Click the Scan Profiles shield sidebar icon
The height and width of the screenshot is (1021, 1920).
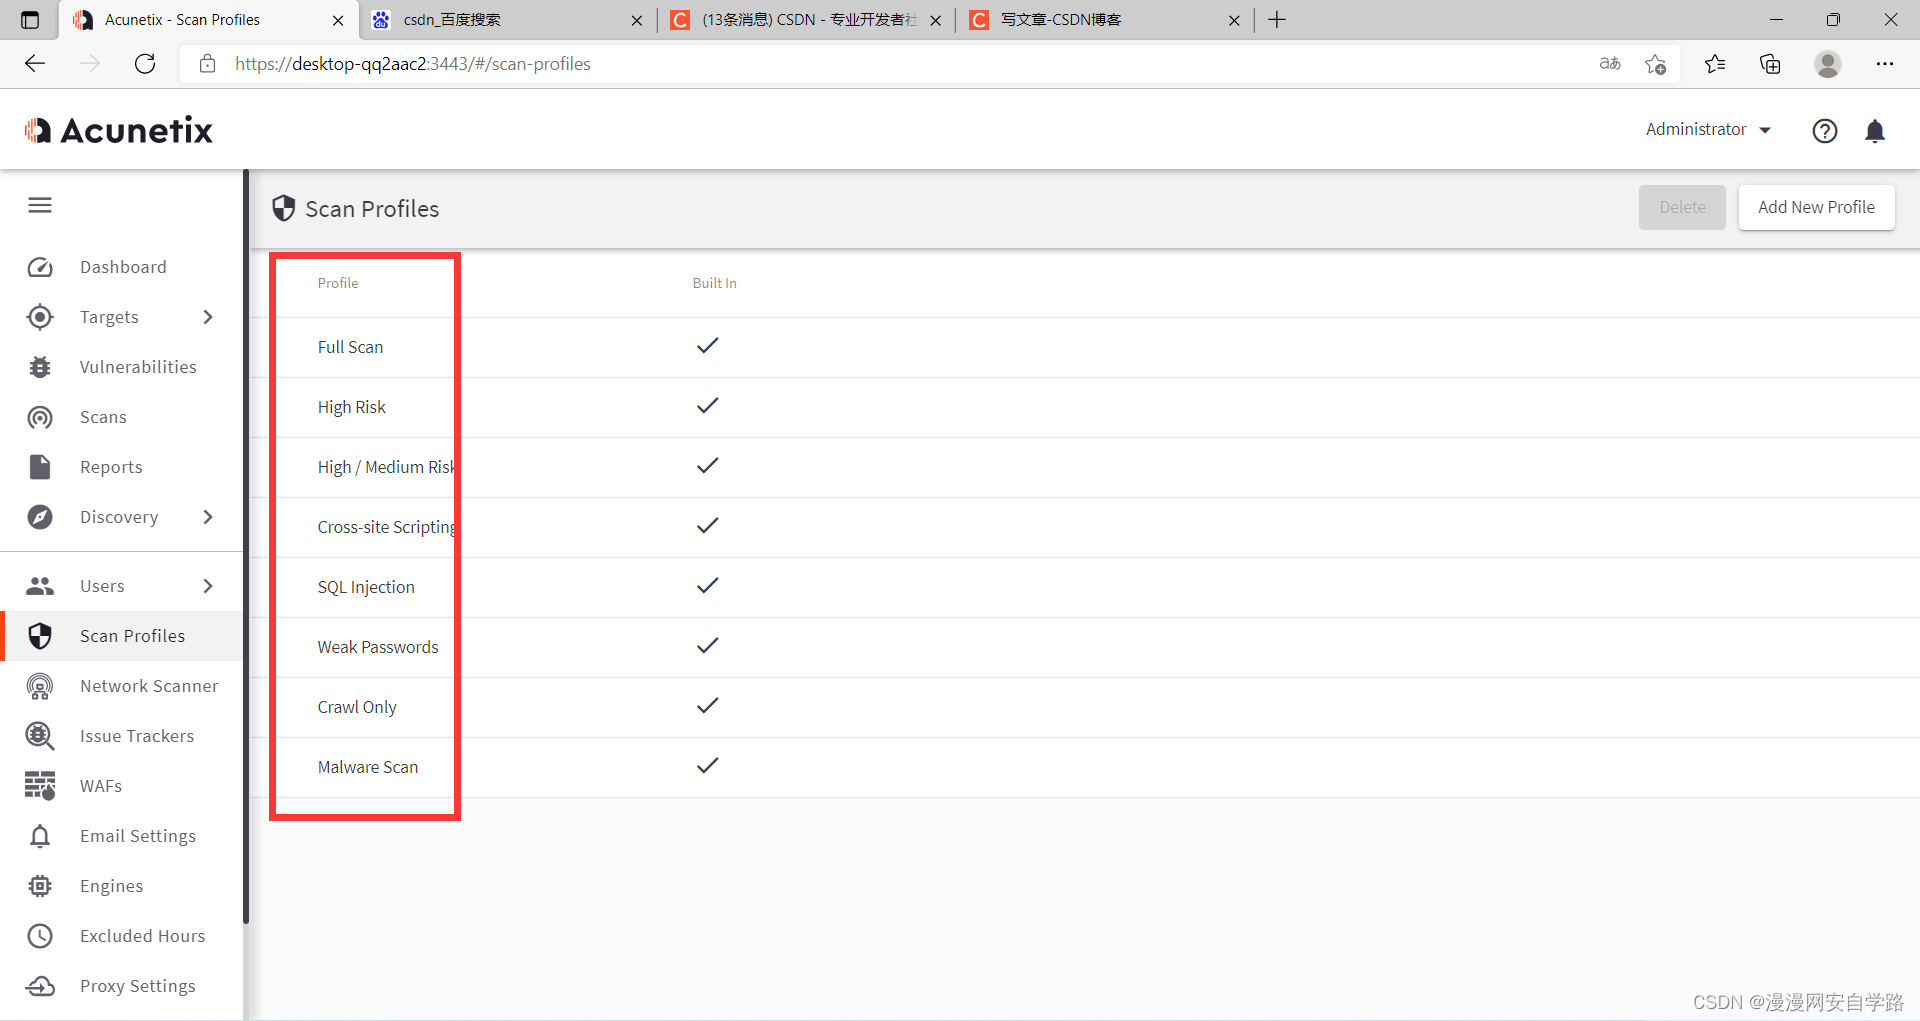40,636
